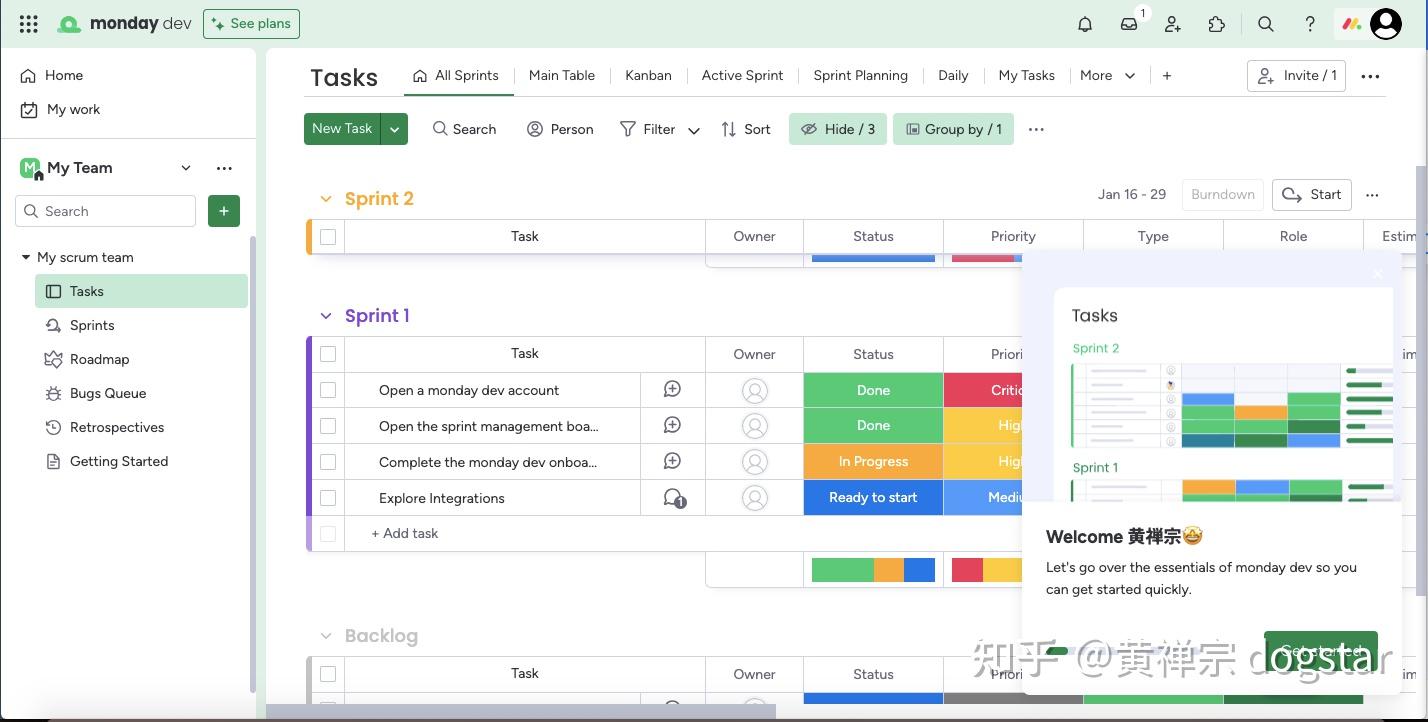Click Done status of Open a monday dev account
Screen dimensions: 1428x722
[873, 390]
